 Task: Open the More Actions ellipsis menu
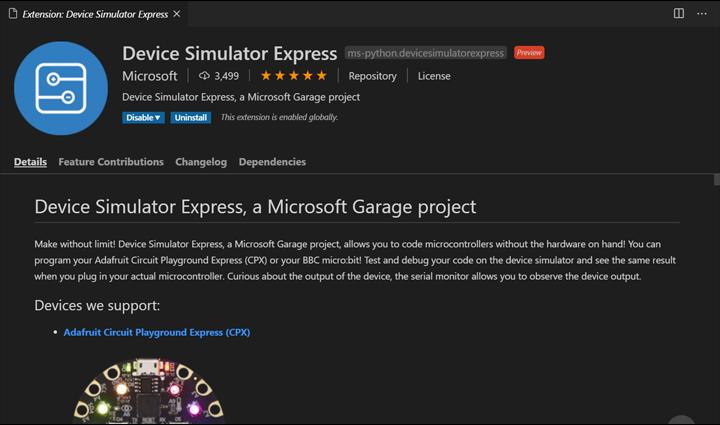(x=703, y=13)
